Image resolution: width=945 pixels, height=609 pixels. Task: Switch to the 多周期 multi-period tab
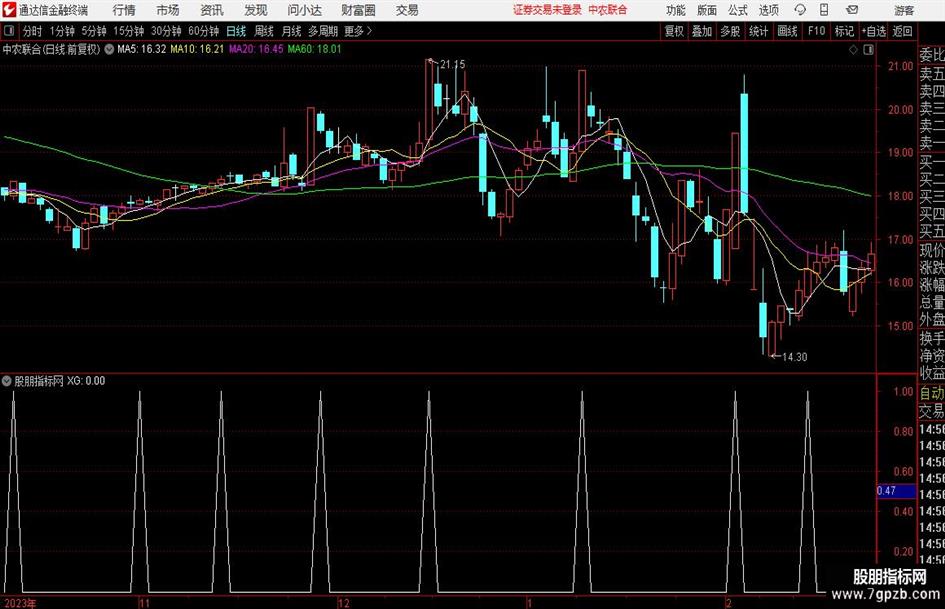323,31
